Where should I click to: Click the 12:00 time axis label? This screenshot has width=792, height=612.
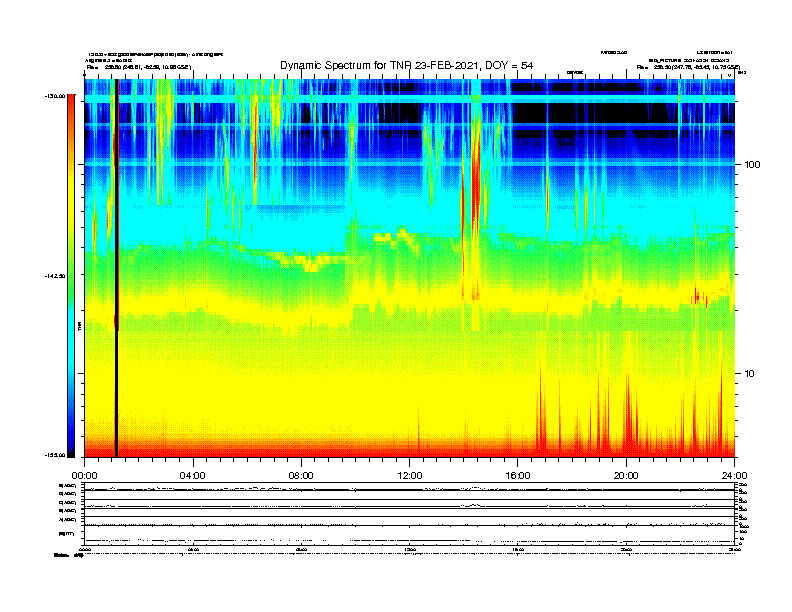coord(410,476)
